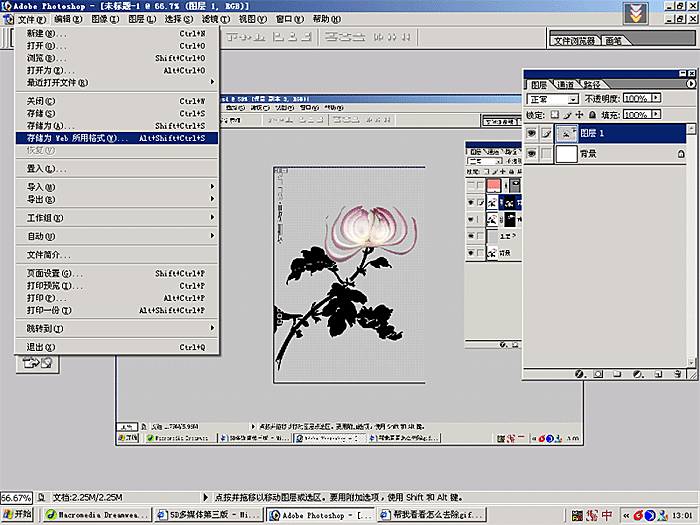Toggle link box beside 背景 layer

pos(546,154)
